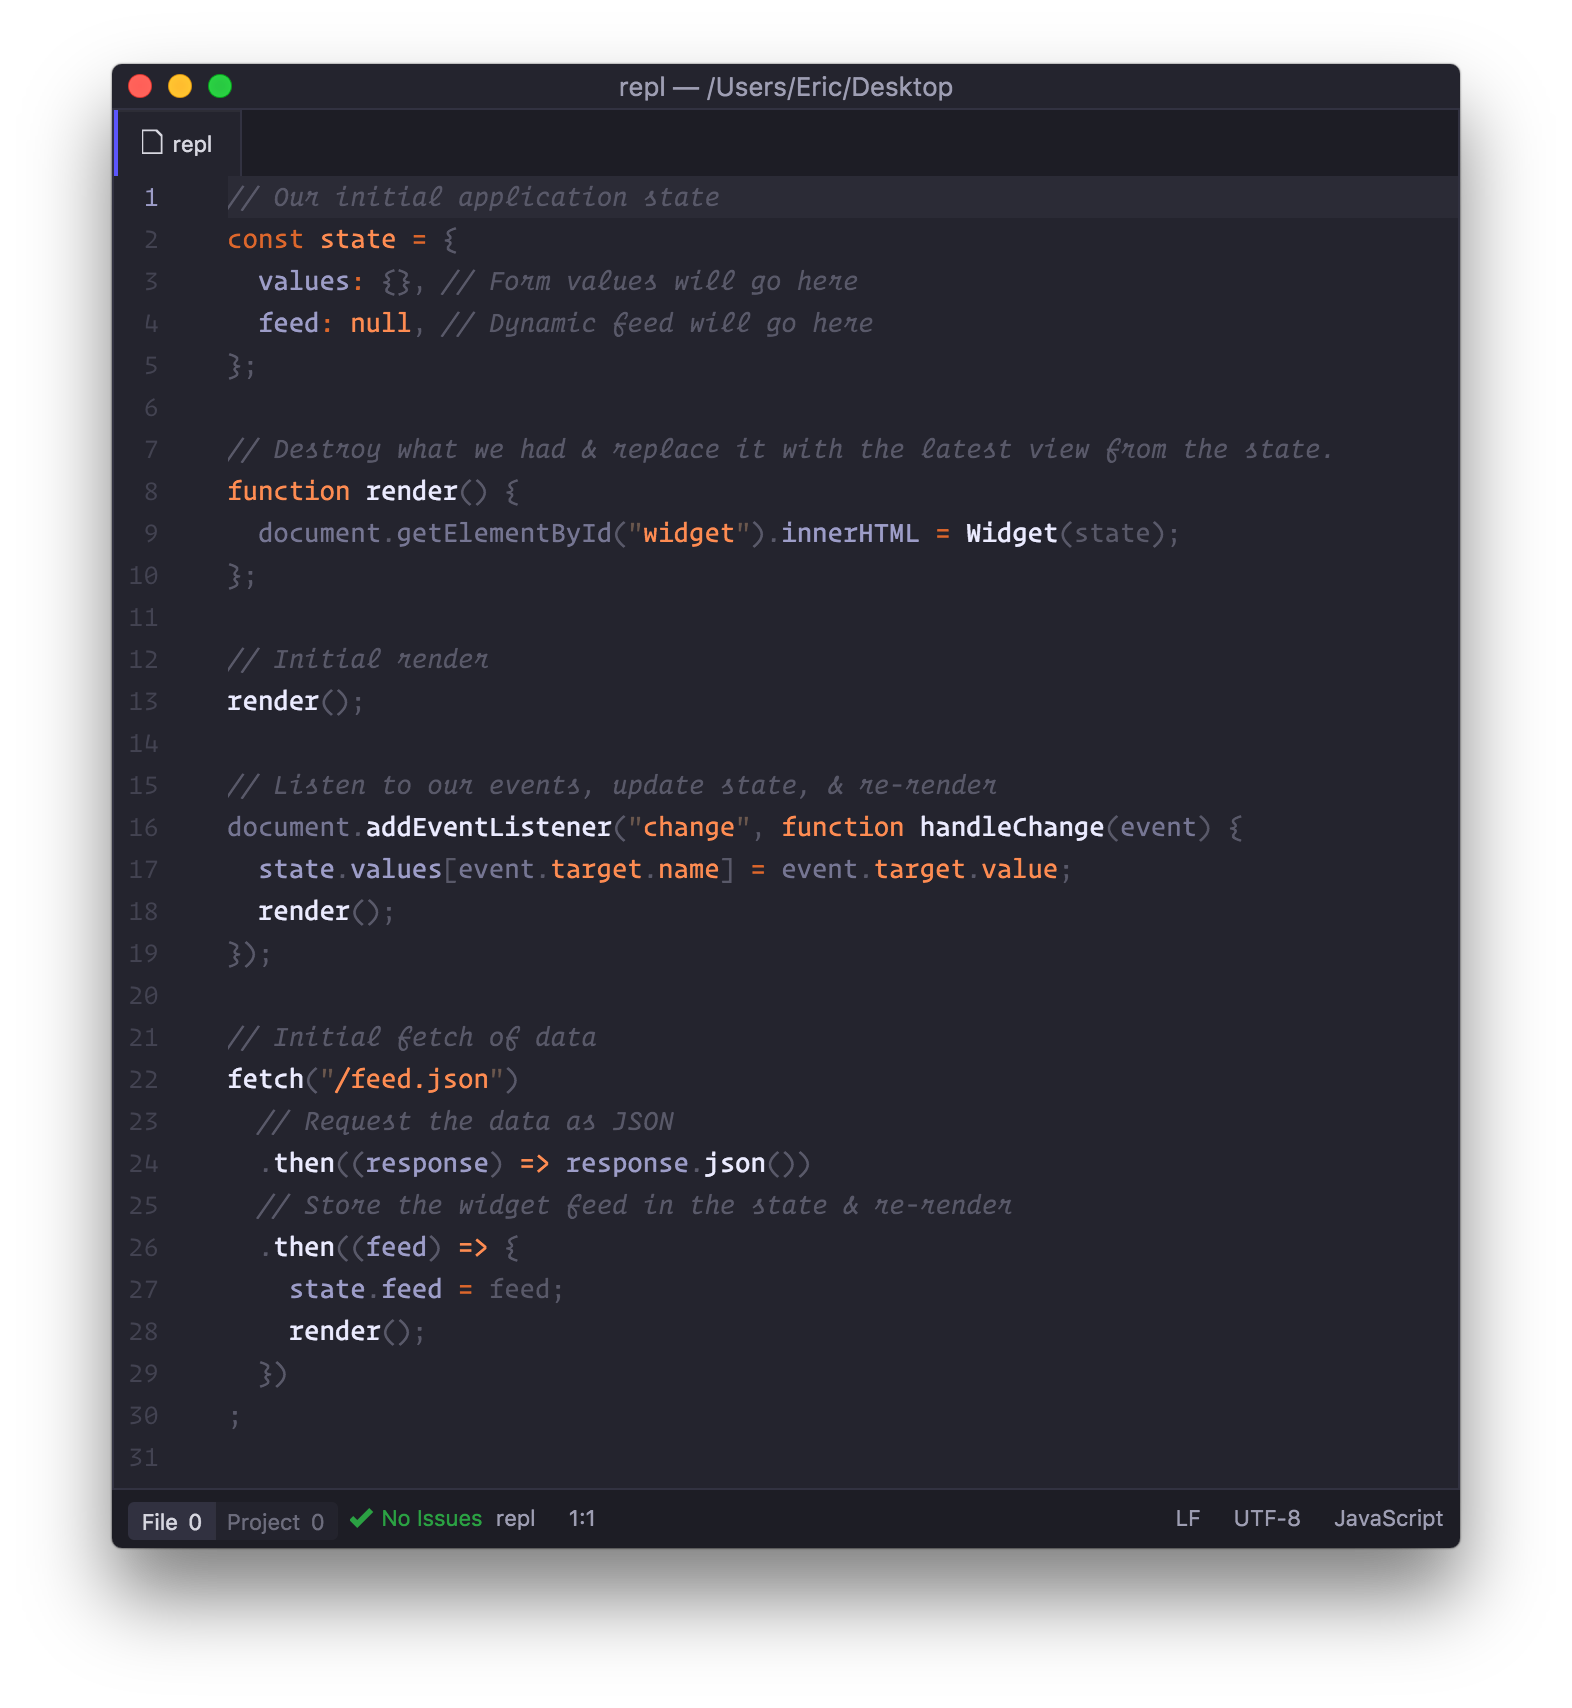
Task: Minimize the window with the yellow button
Action: click(180, 87)
